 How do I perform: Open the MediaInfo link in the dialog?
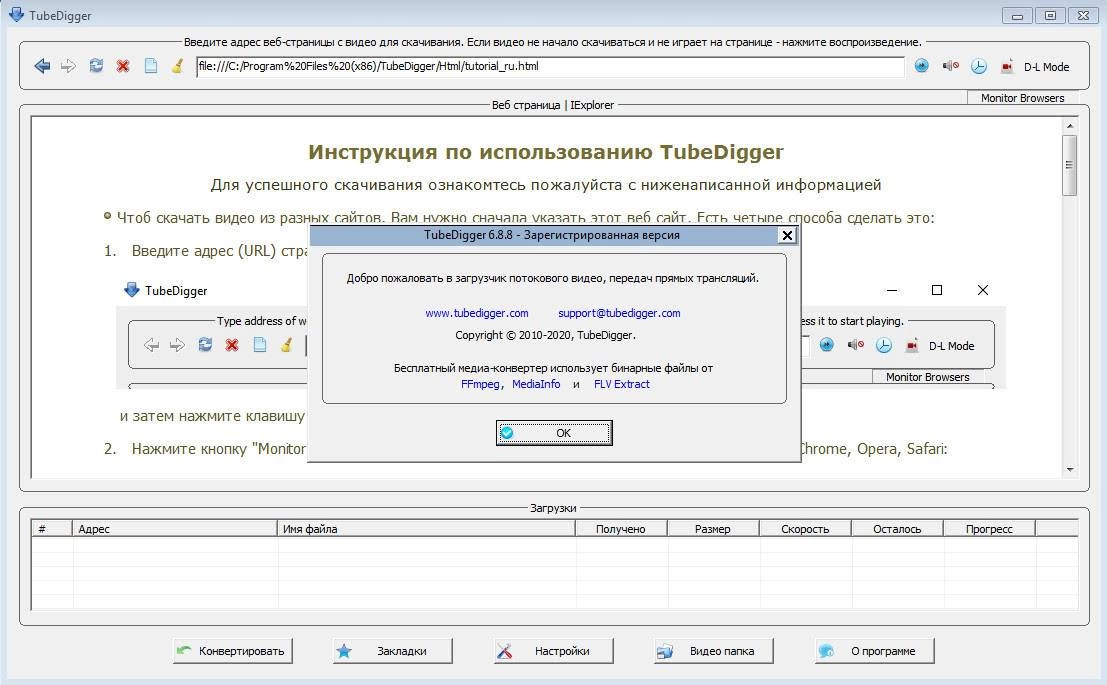536,384
